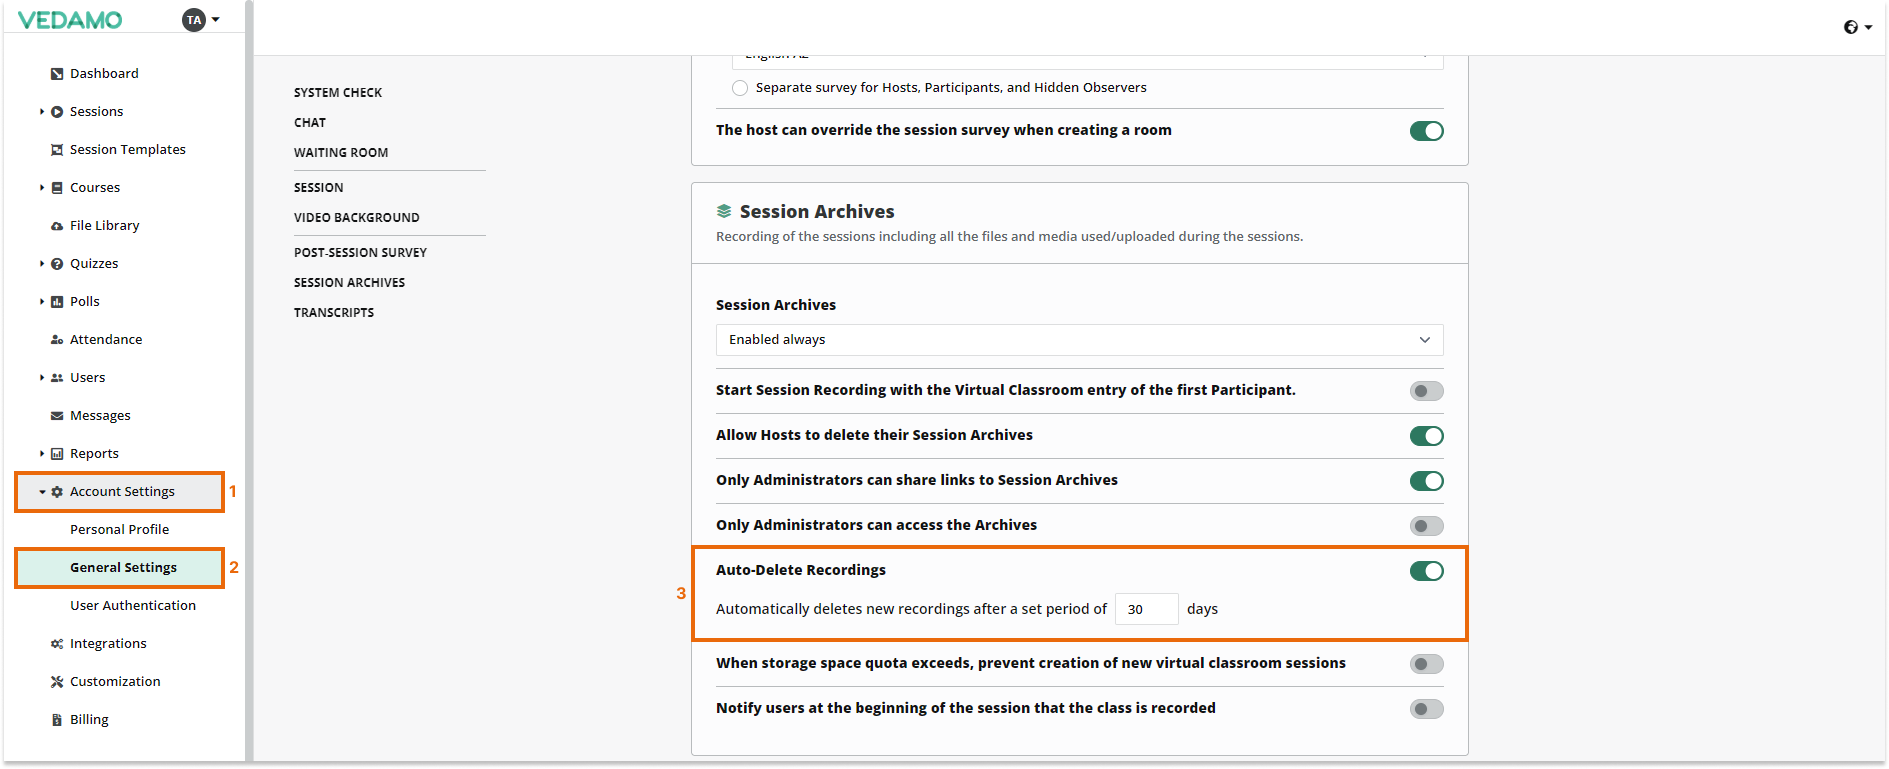Open the TA user avatar dropdown
This screenshot has width=1889, height=769.
(x=201, y=20)
